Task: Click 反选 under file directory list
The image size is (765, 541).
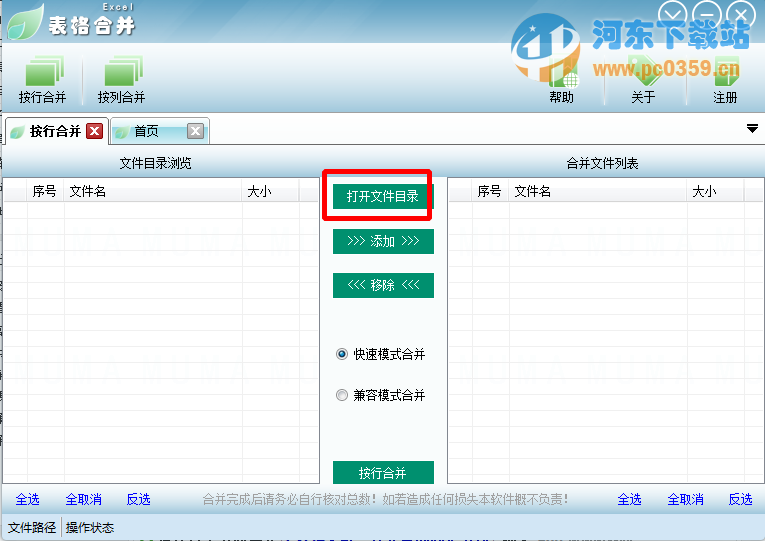Action: (x=139, y=500)
